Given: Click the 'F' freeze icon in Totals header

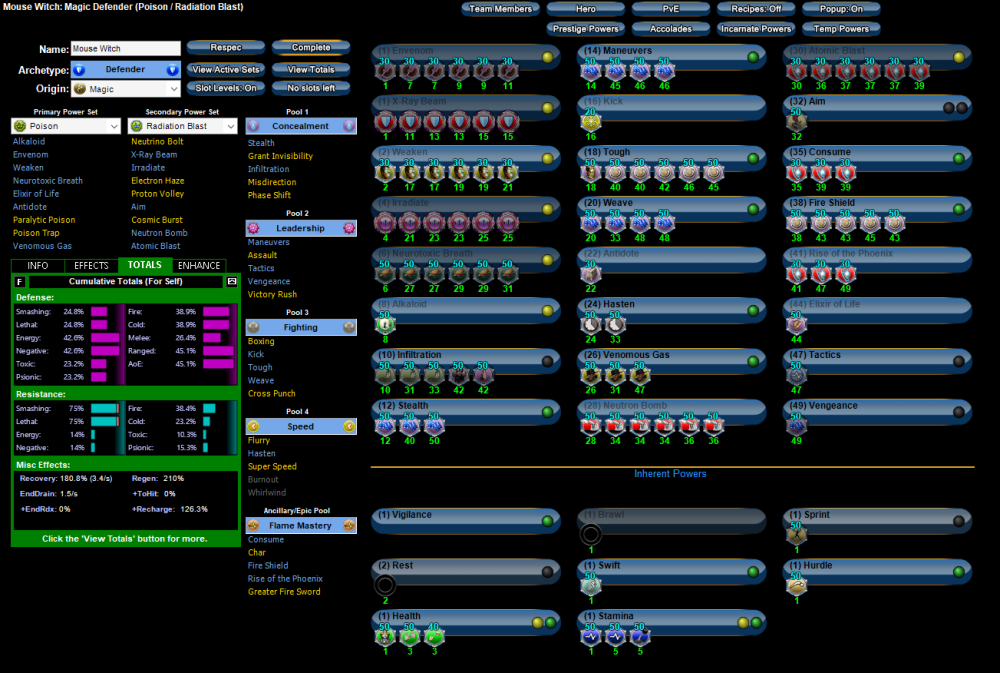Looking at the screenshot, I should coord(20,282).
